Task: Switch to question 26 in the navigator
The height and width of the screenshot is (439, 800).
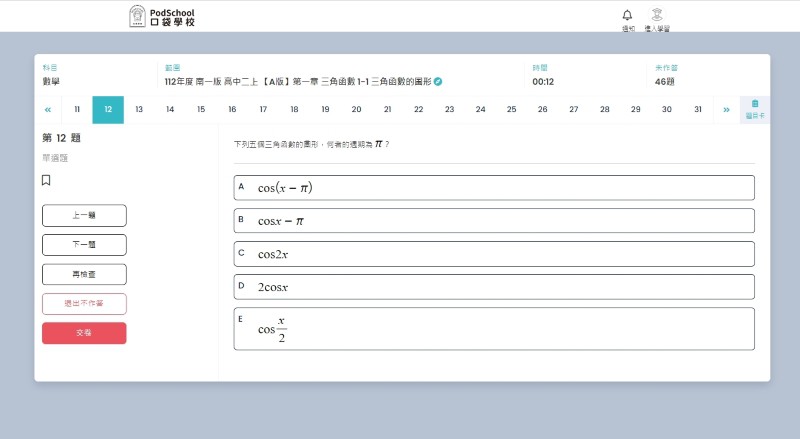Action: click(x=542, y=109)
